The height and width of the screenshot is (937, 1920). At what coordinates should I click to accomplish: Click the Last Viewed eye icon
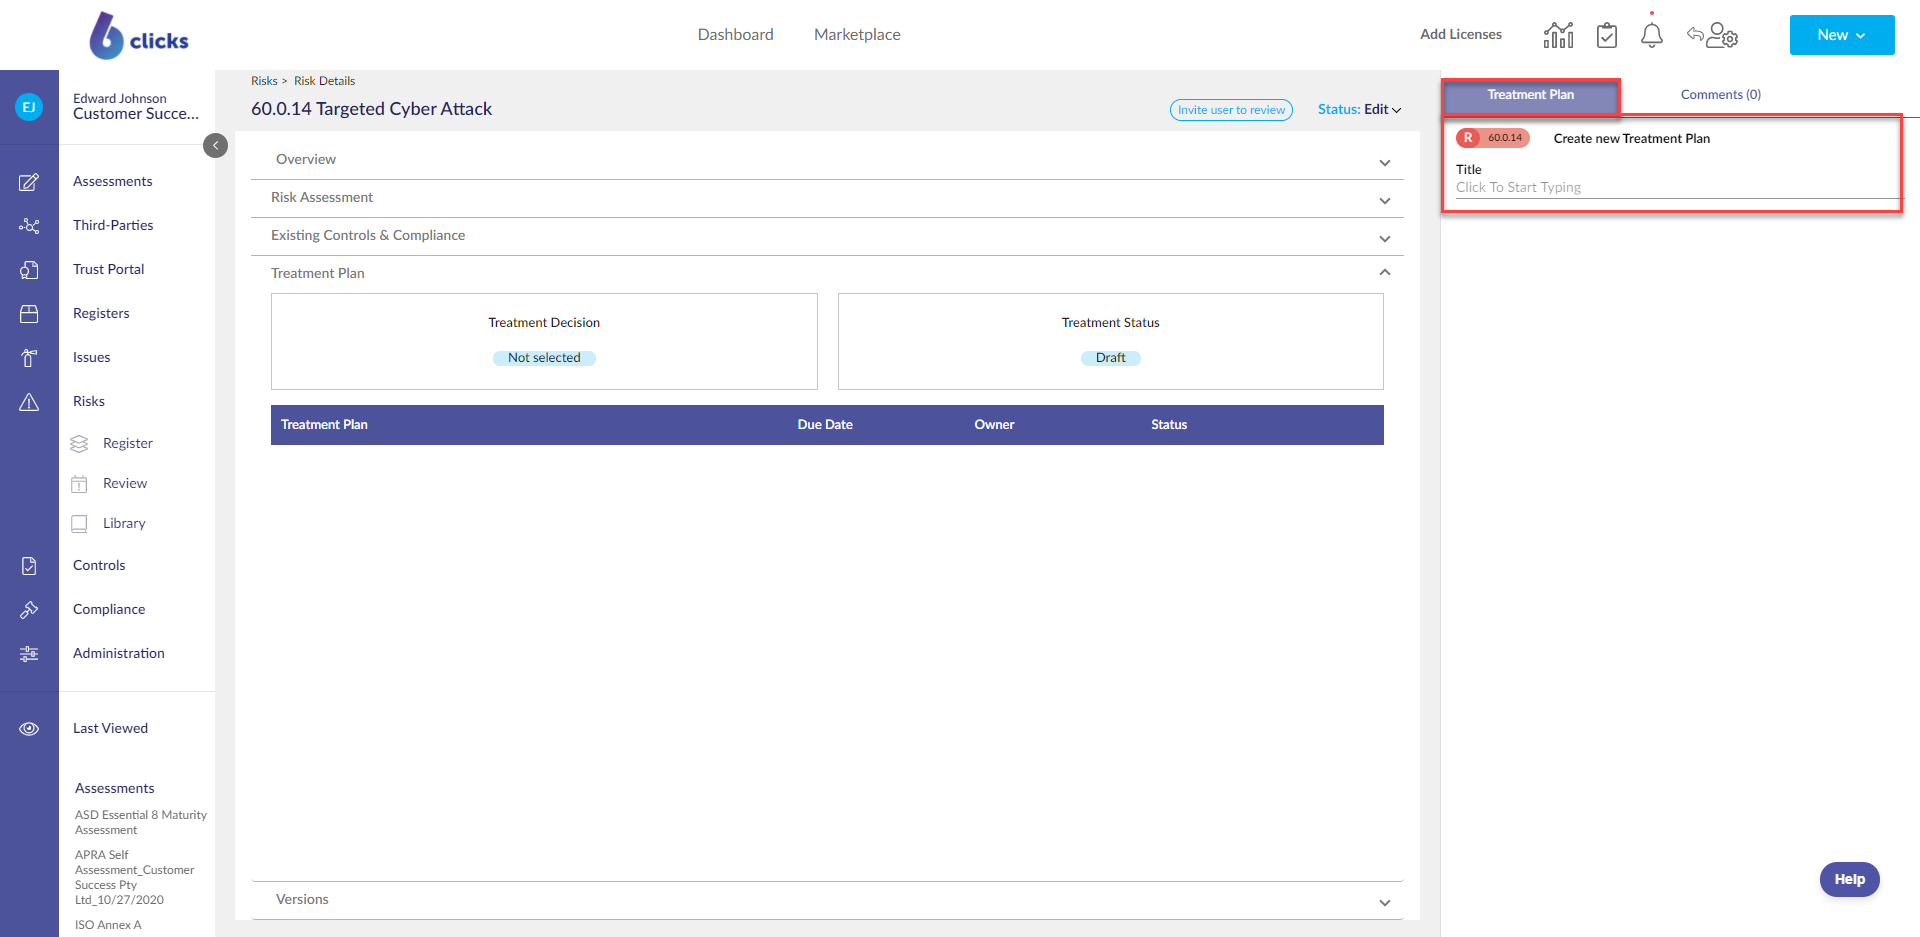[29, 729]
